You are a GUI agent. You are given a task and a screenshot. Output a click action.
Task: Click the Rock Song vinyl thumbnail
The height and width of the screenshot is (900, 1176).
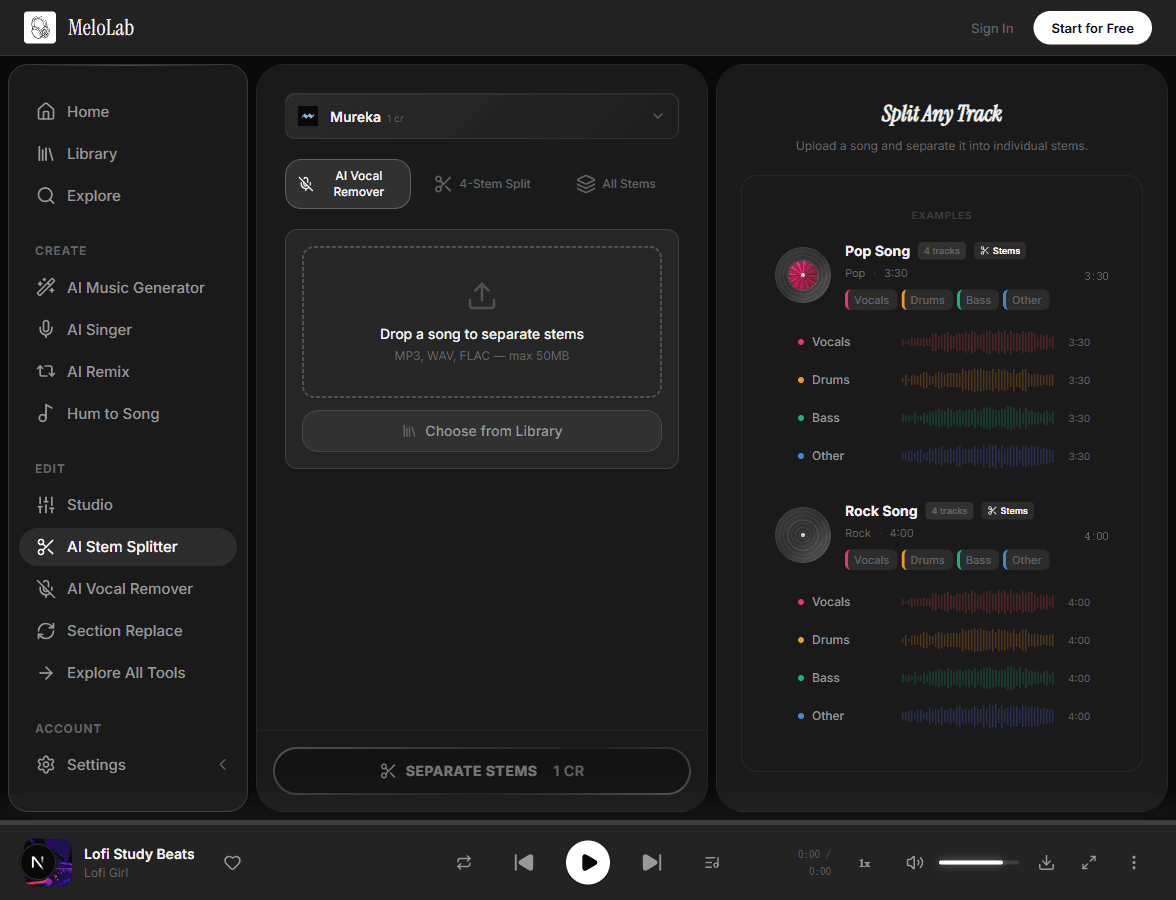tap(802, 536)
